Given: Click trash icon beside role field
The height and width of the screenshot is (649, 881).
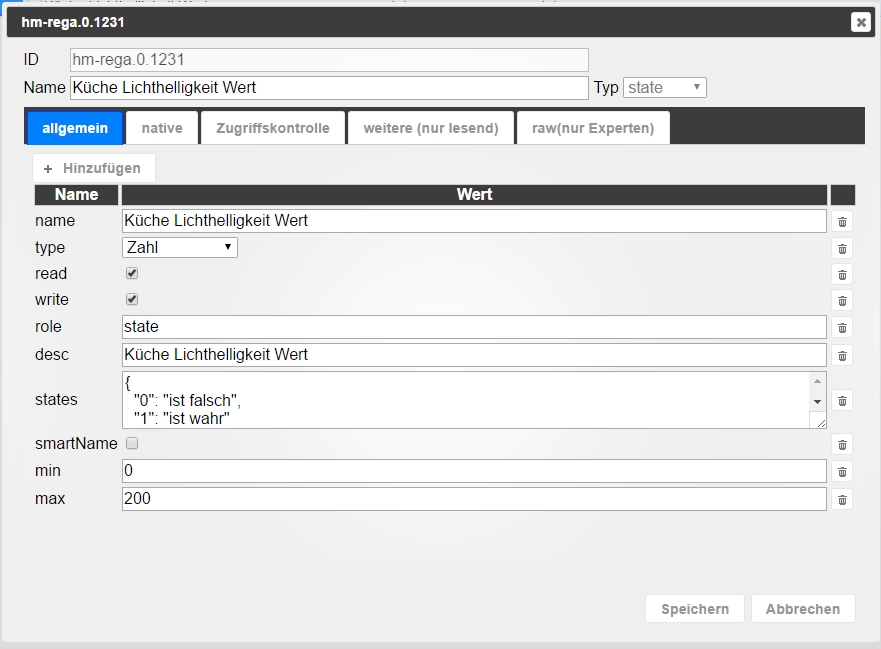Looking at the screenshot, I should click(x=842, y=327).
